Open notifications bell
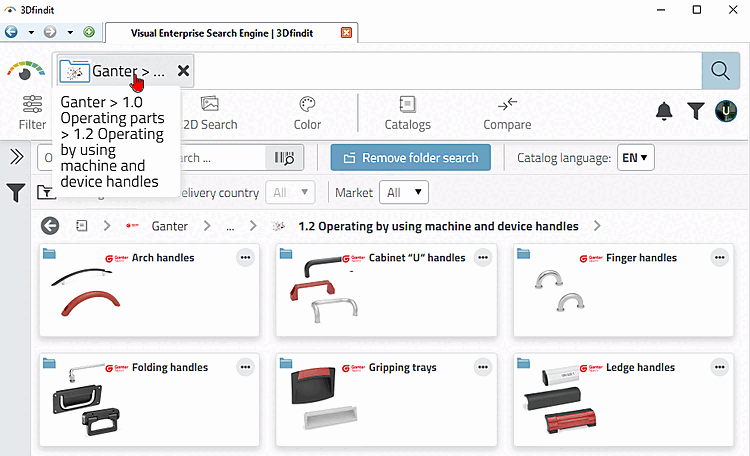750x456 pixels. (x=664, y=111)
